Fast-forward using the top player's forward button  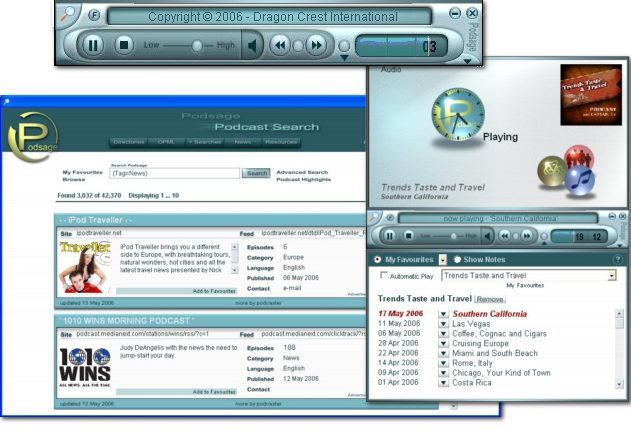[317, 45]
